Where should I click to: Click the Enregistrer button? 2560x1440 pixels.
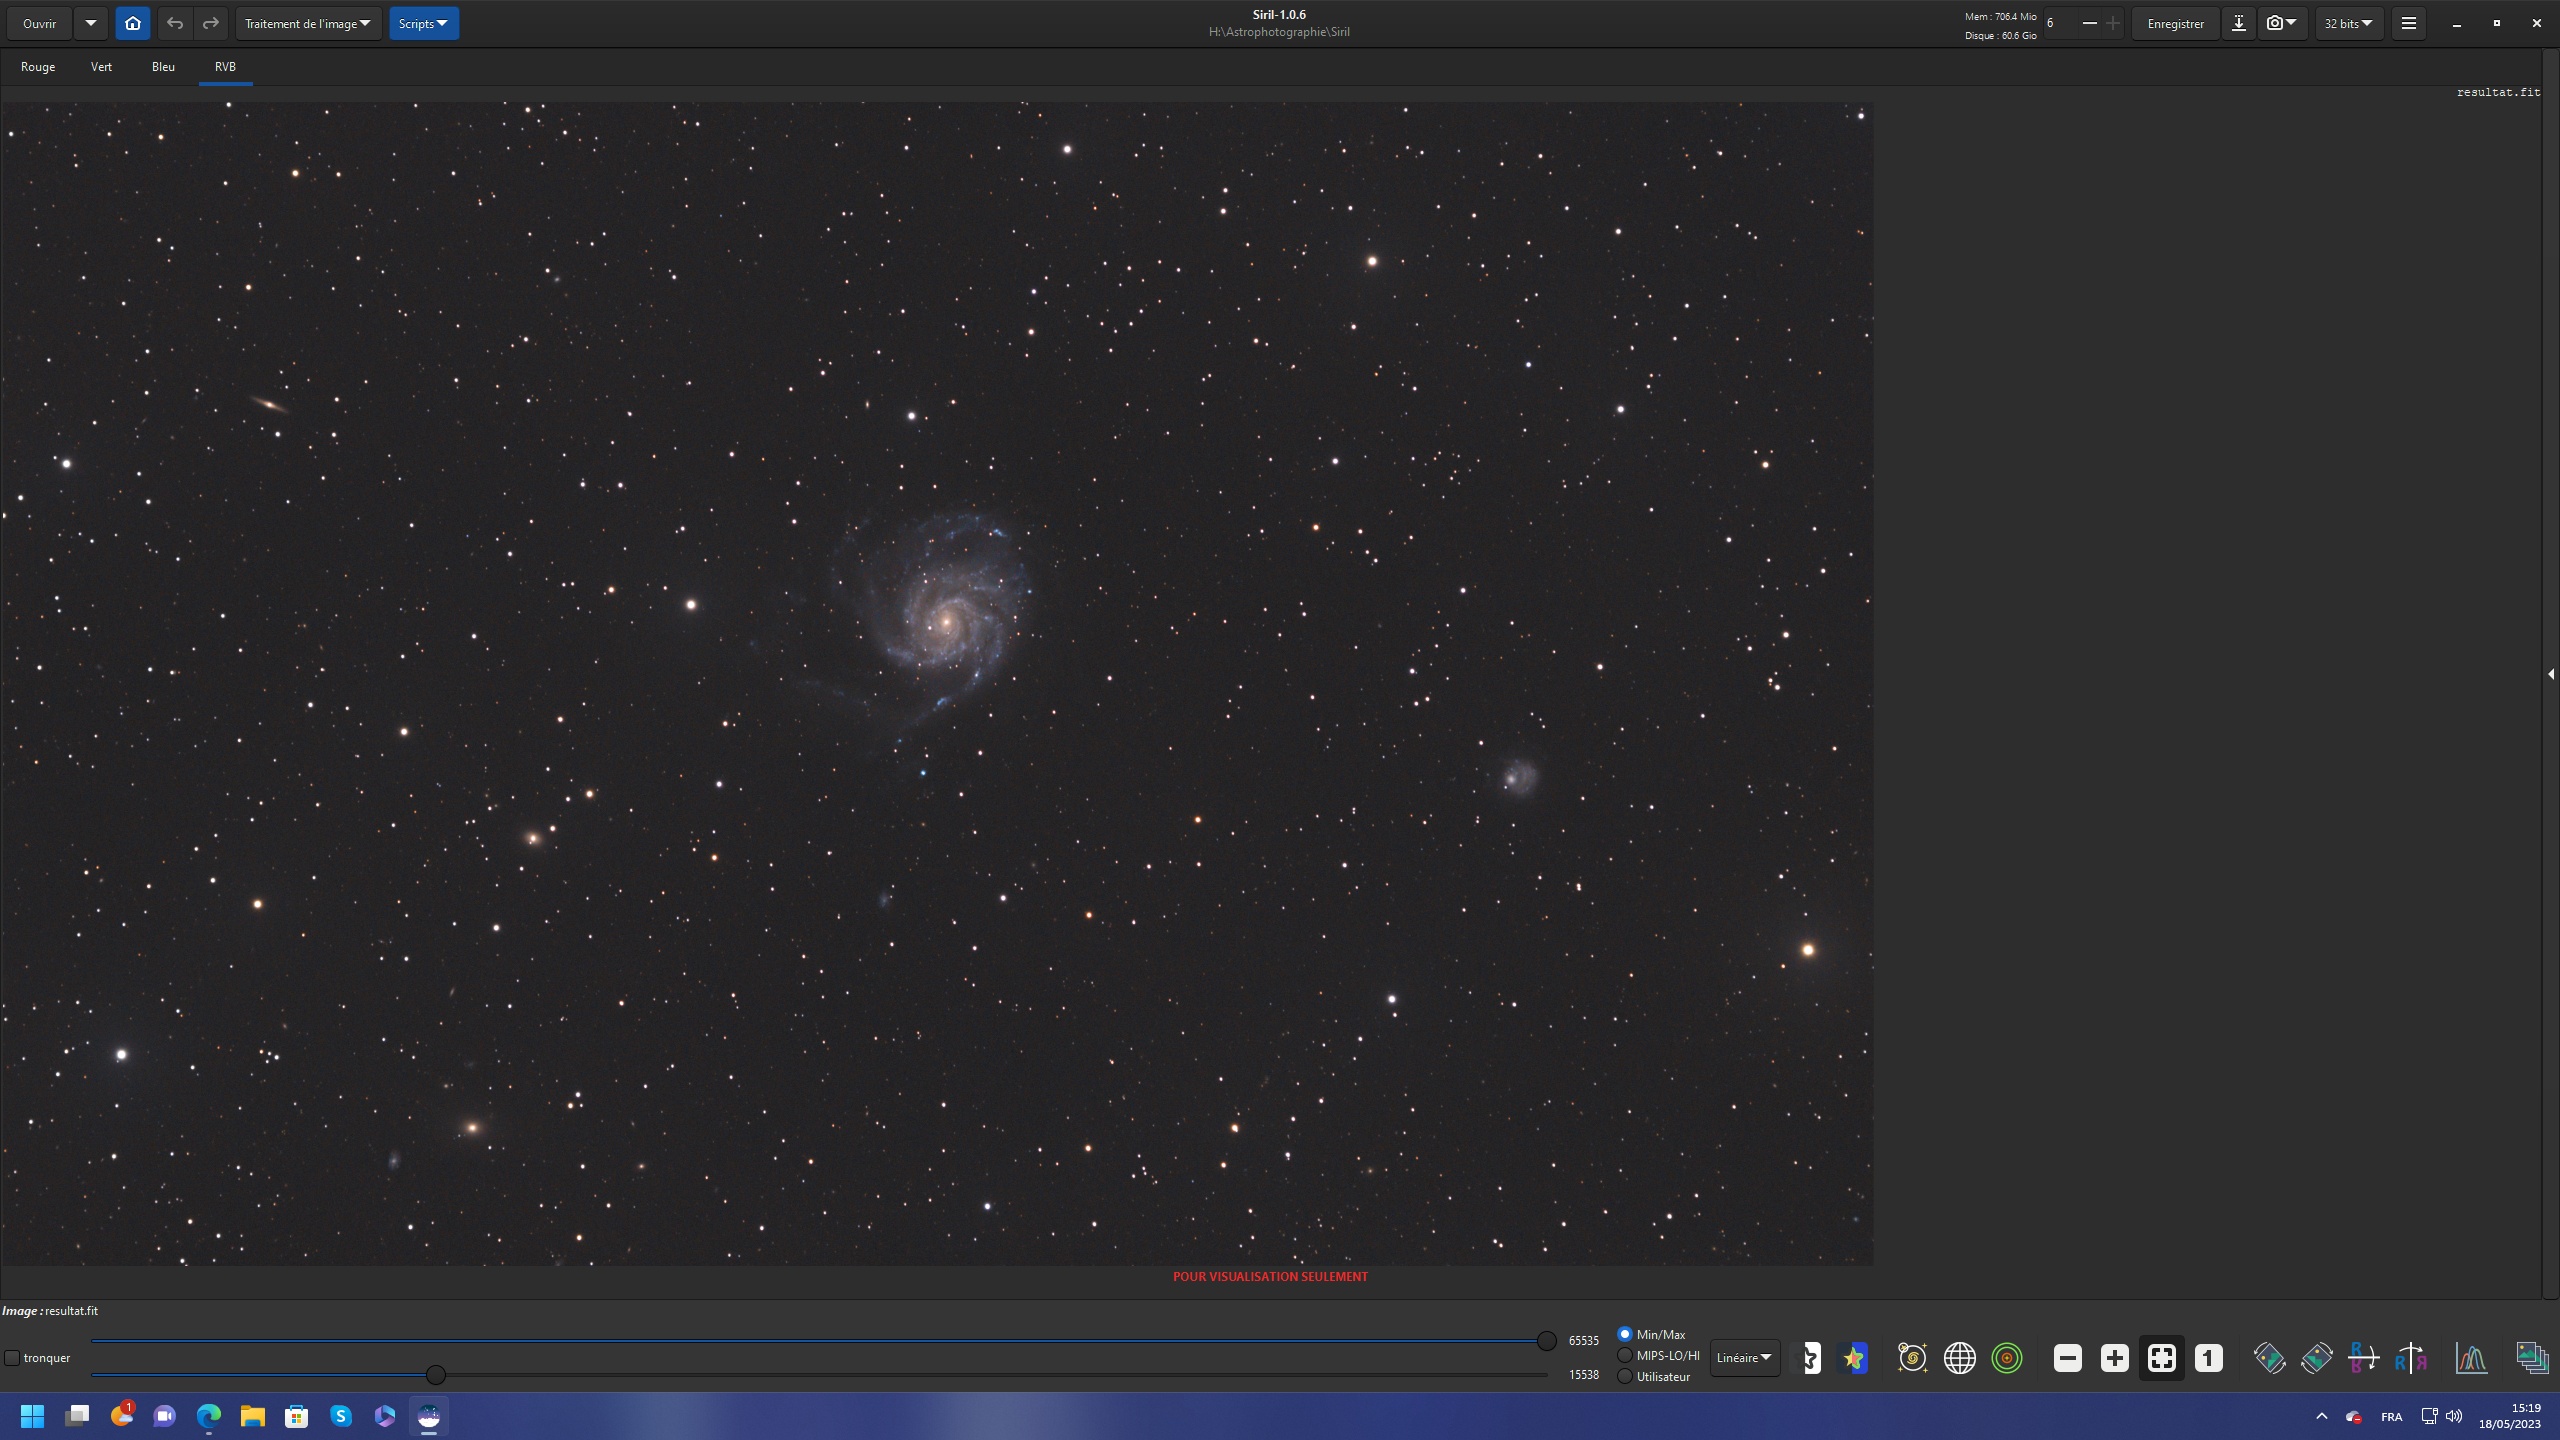click(2175, 23)
